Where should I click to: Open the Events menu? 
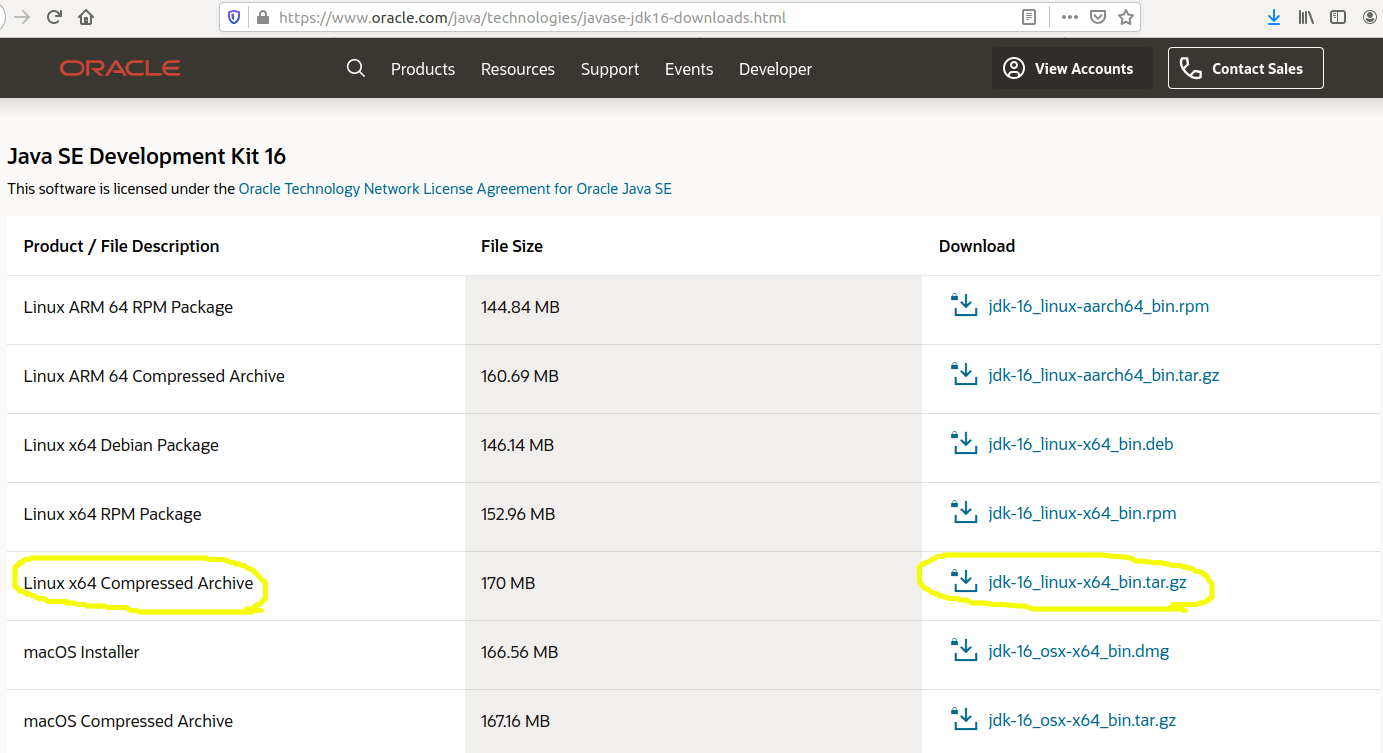[x=689, y=69]
